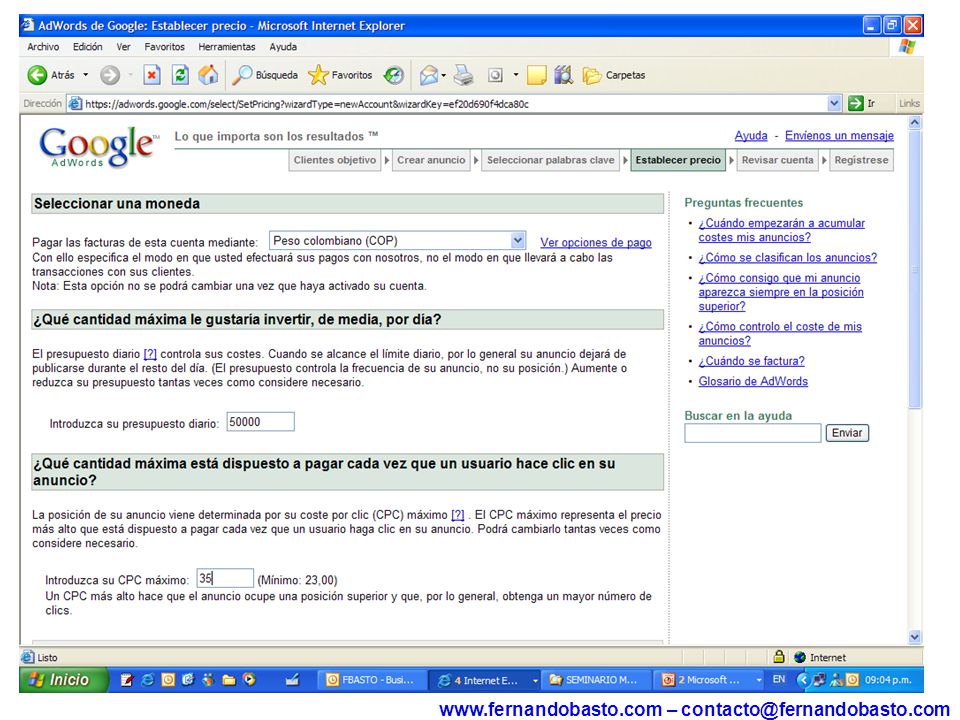Click the Mail envelope toolbar icon
The image size is (960, 720).
coord(429,75)
